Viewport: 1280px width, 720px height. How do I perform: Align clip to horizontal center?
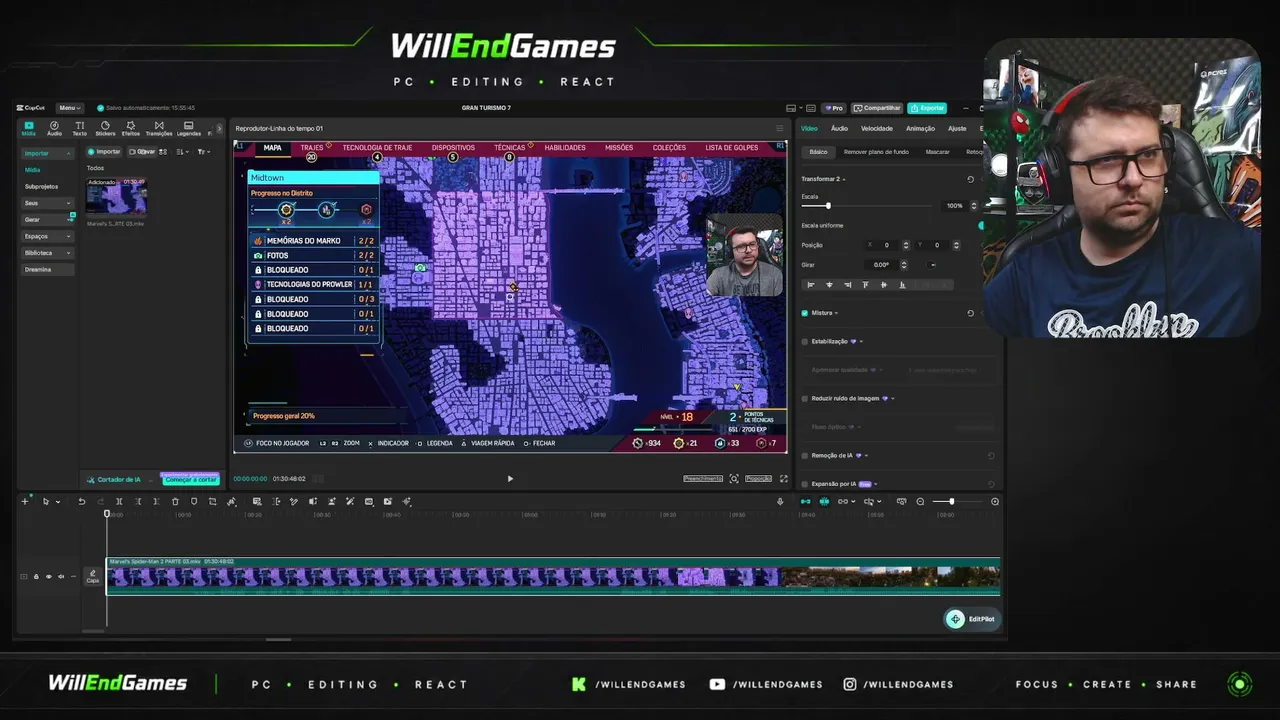(x=829, y=285)
